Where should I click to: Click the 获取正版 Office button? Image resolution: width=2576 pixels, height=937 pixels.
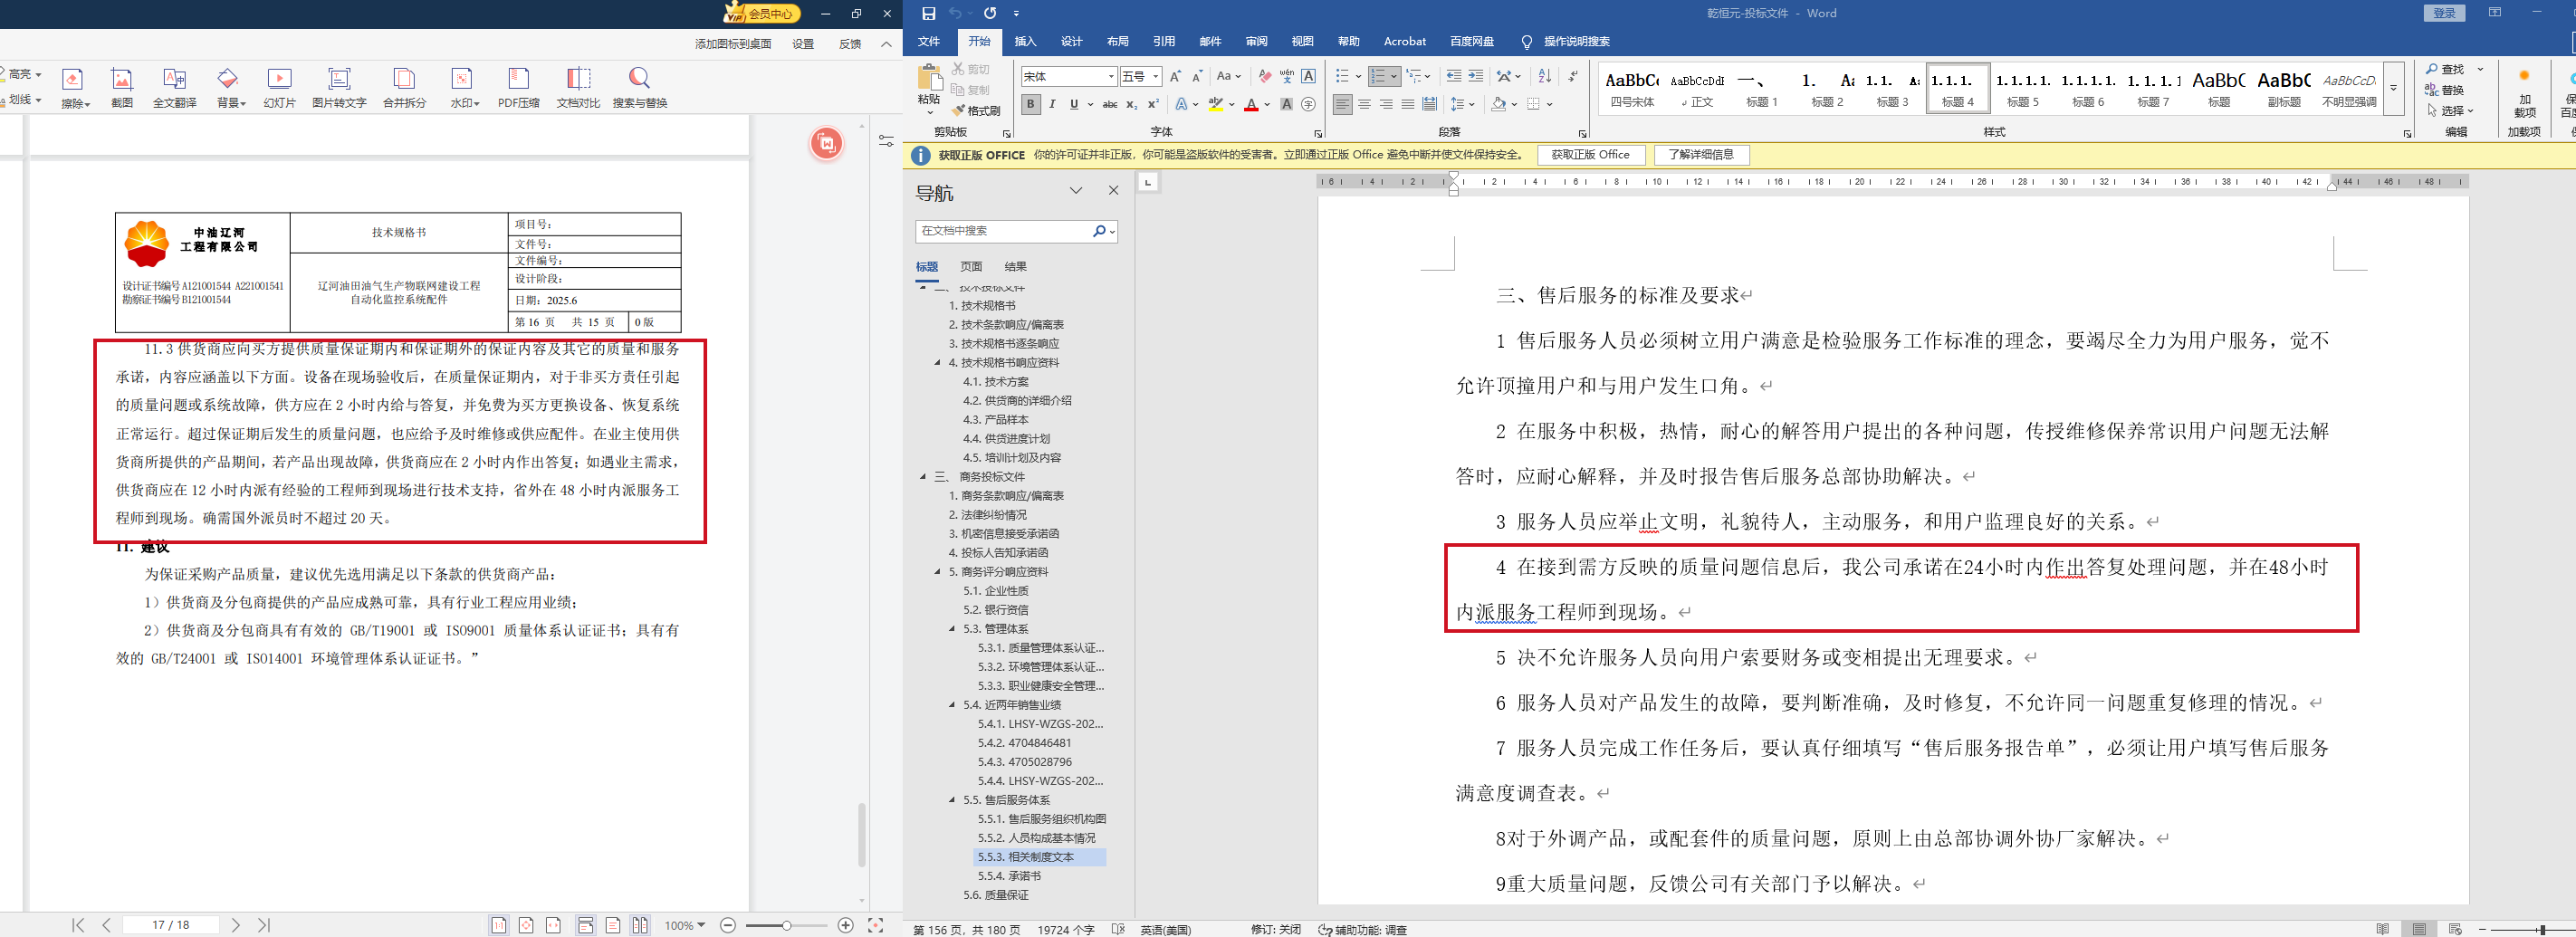(x=1590, y=155)
